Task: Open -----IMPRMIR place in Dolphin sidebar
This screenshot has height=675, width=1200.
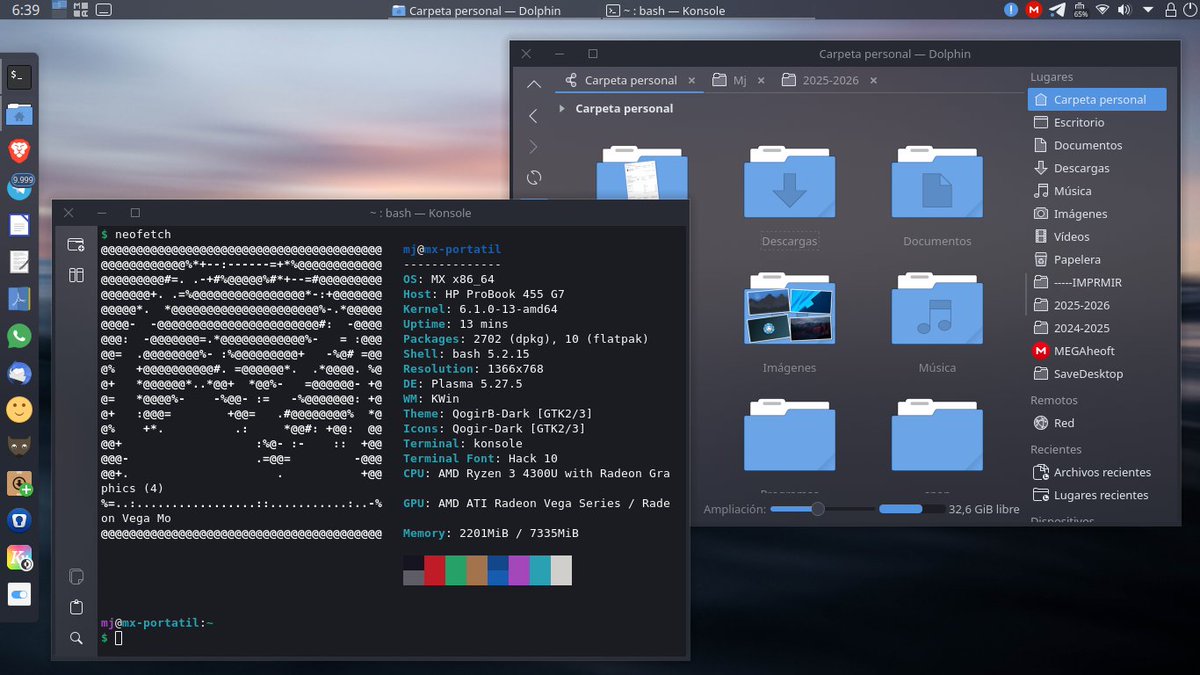Action: (x=1097, y=282)
